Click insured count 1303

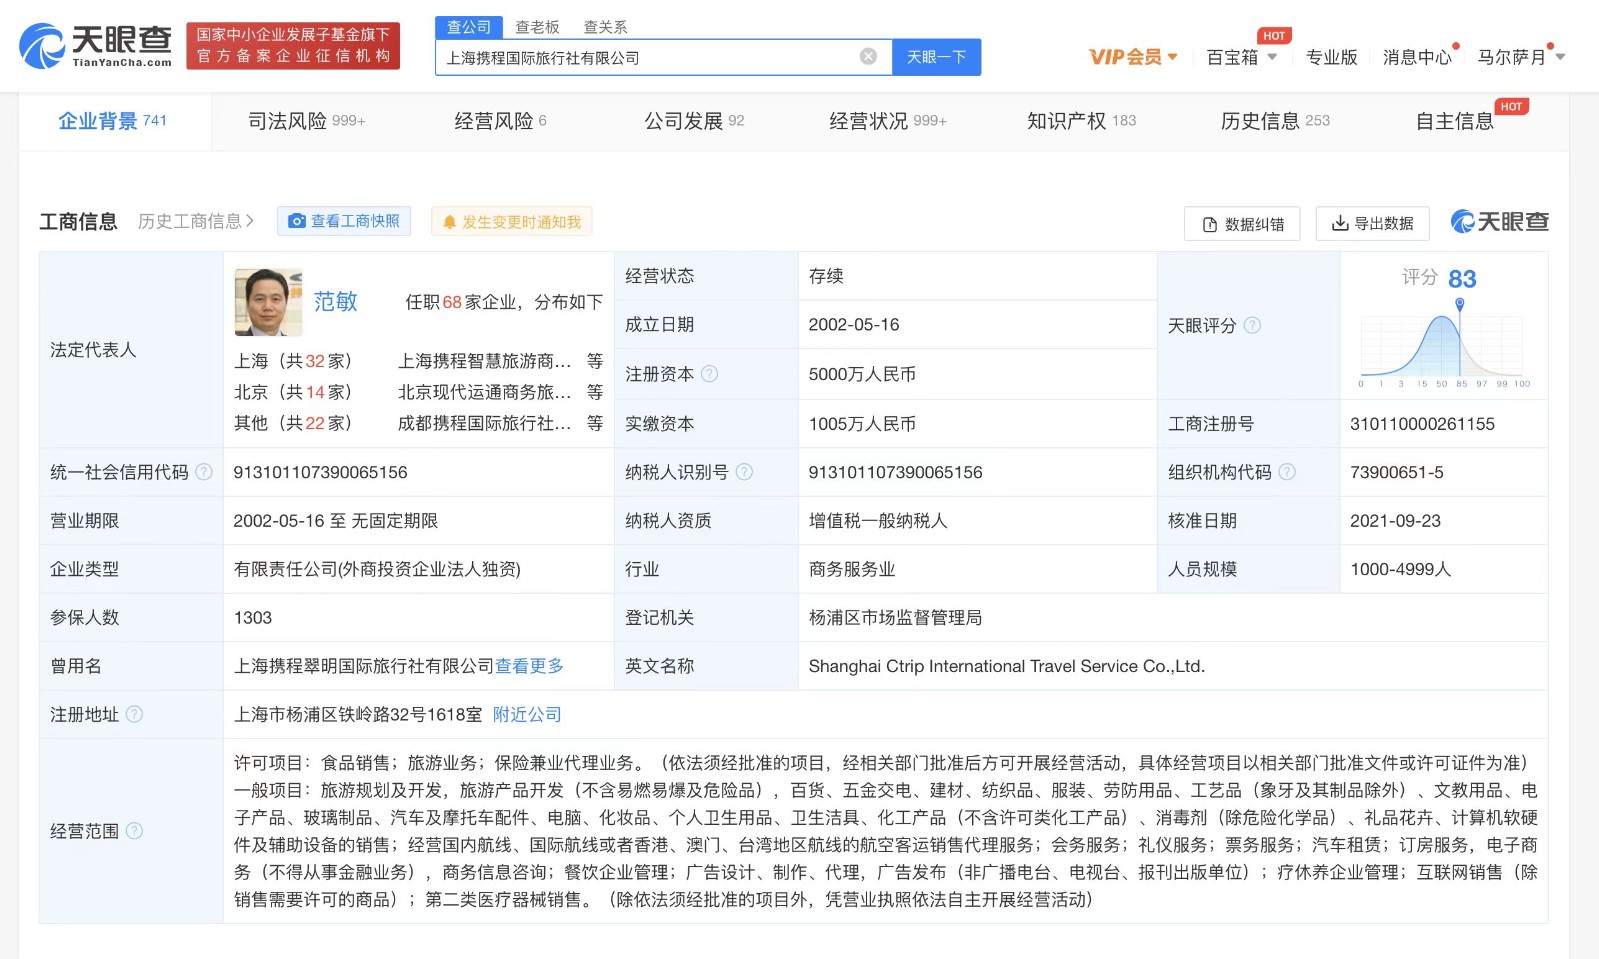coord(253,618)
